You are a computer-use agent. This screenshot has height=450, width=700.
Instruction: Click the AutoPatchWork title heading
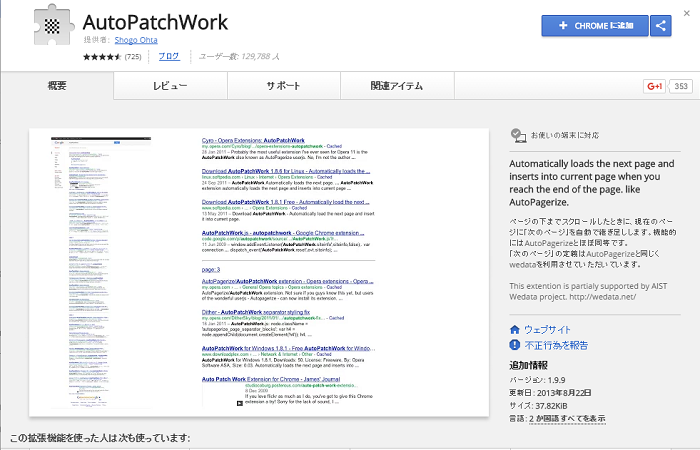point(155,22)
